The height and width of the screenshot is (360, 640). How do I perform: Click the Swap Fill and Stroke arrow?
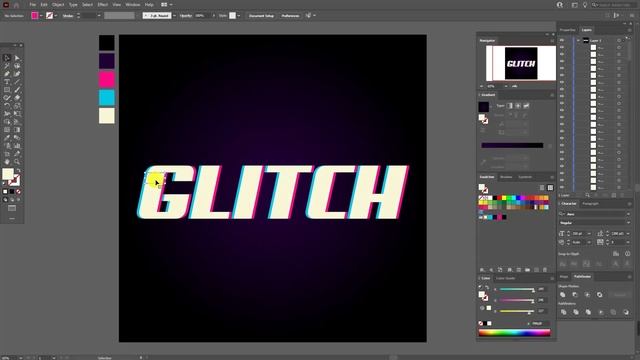[18, 171]
